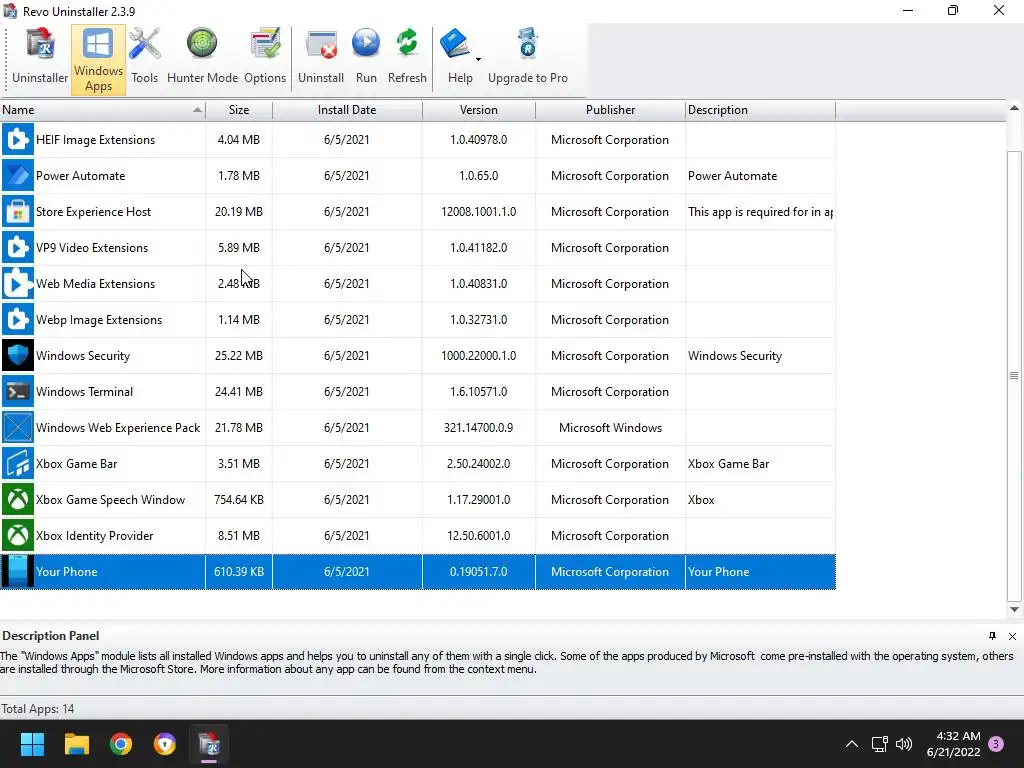Select the Power Automate app icon
Image resolution: width=1024 pixels, height=768 pixels.
click(x=18, y=176)
